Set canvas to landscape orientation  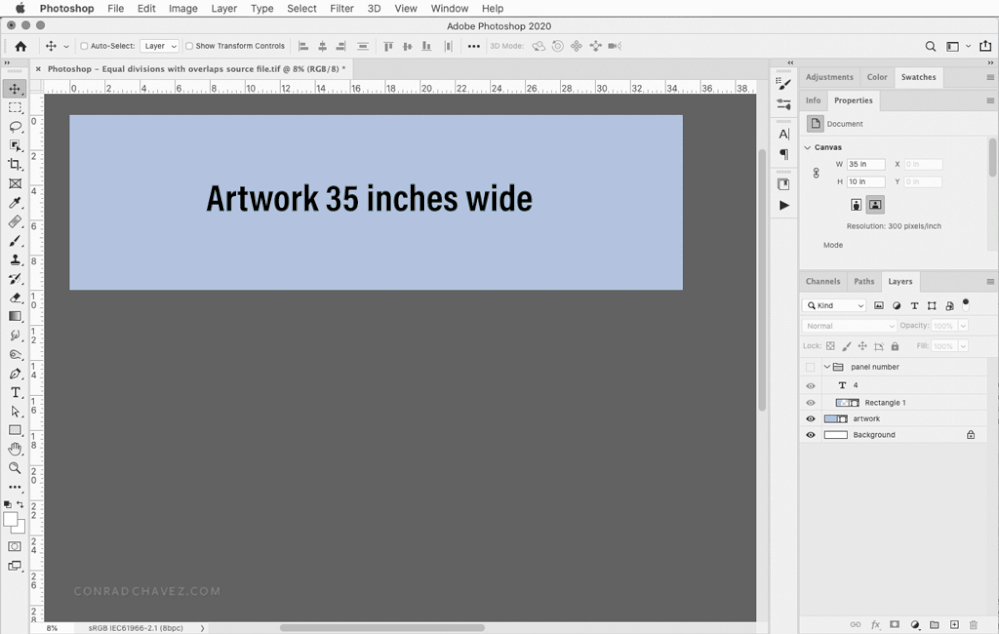point(875,205)
